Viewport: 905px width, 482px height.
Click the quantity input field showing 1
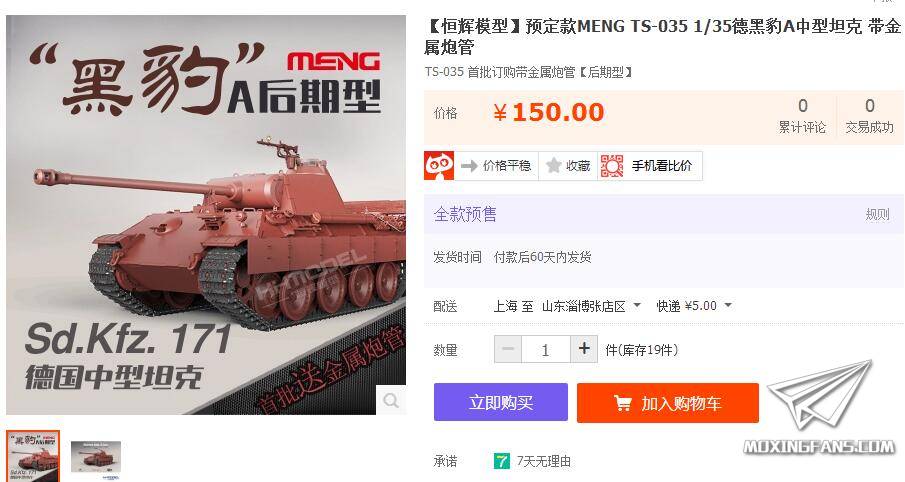[545, 349]
